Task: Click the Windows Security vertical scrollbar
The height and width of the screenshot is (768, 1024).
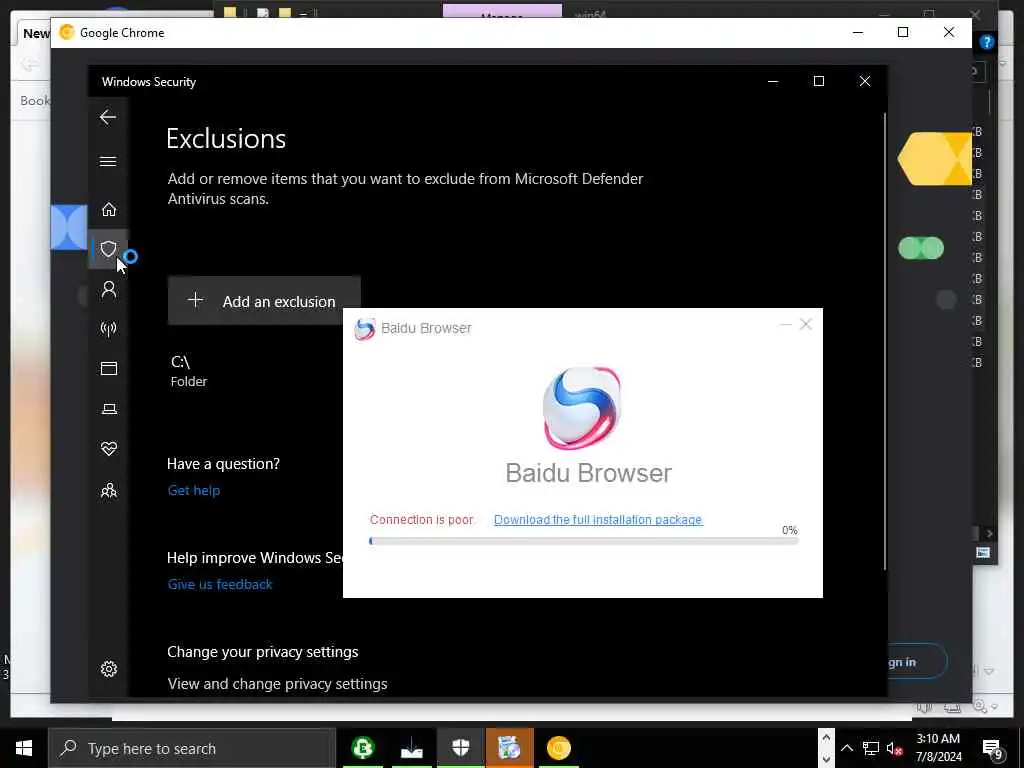Action: click(x=884, y=340)
